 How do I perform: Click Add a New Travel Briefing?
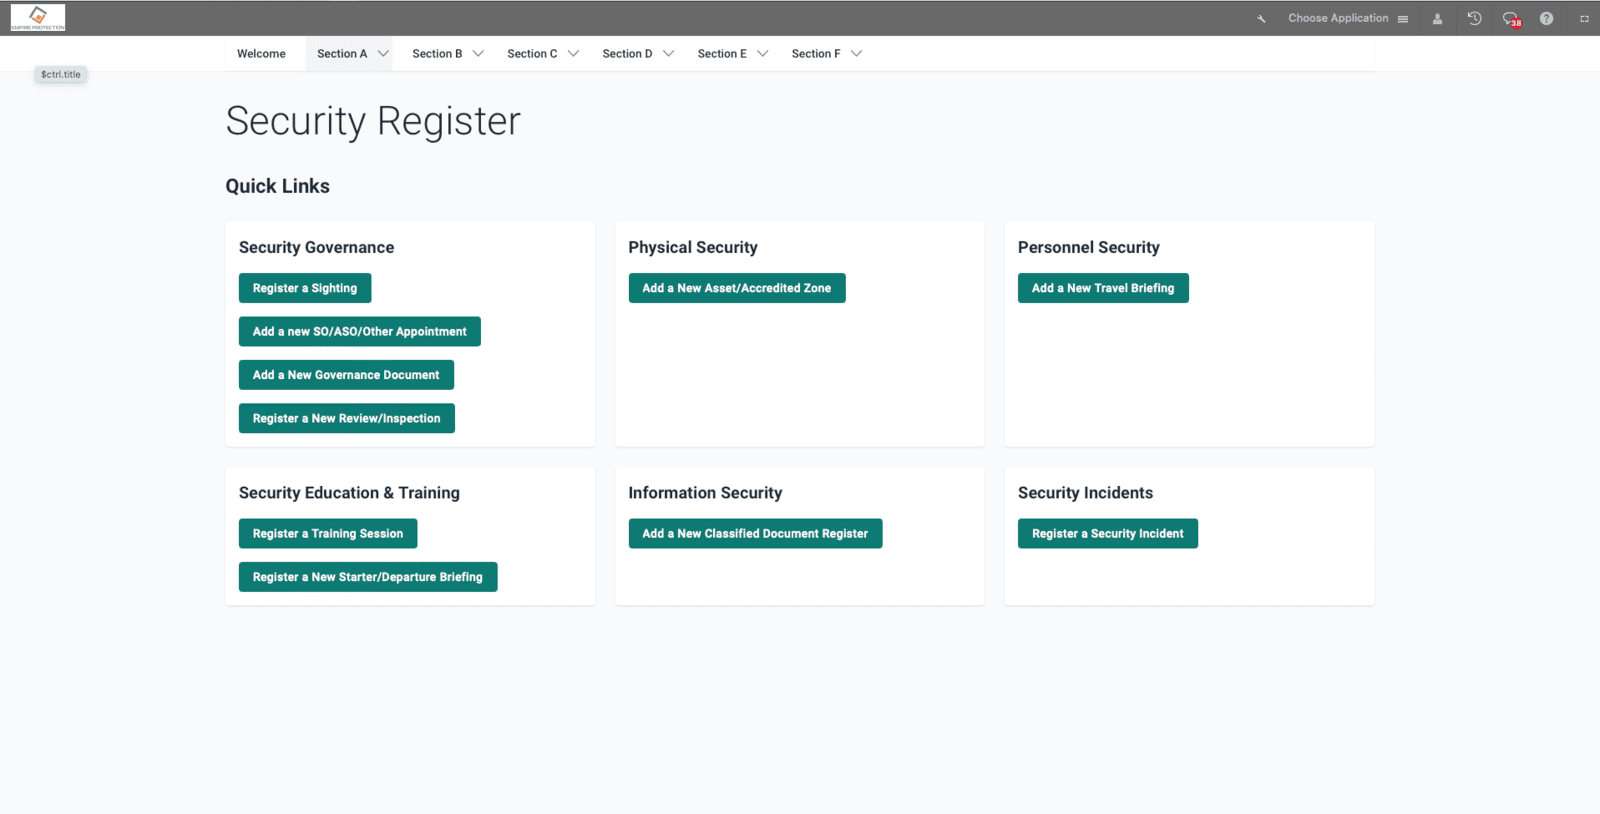click(1103, 288)
